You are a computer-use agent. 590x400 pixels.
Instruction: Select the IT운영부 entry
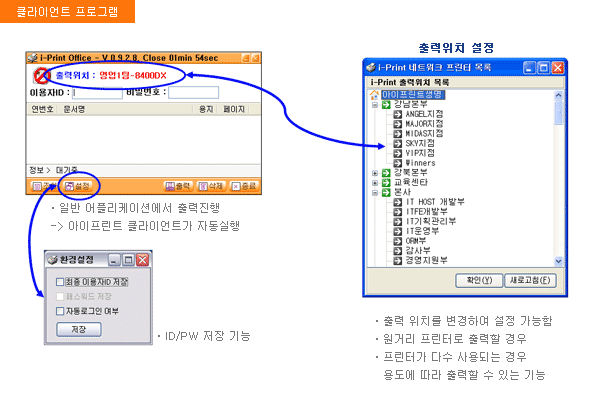point(423,231)
